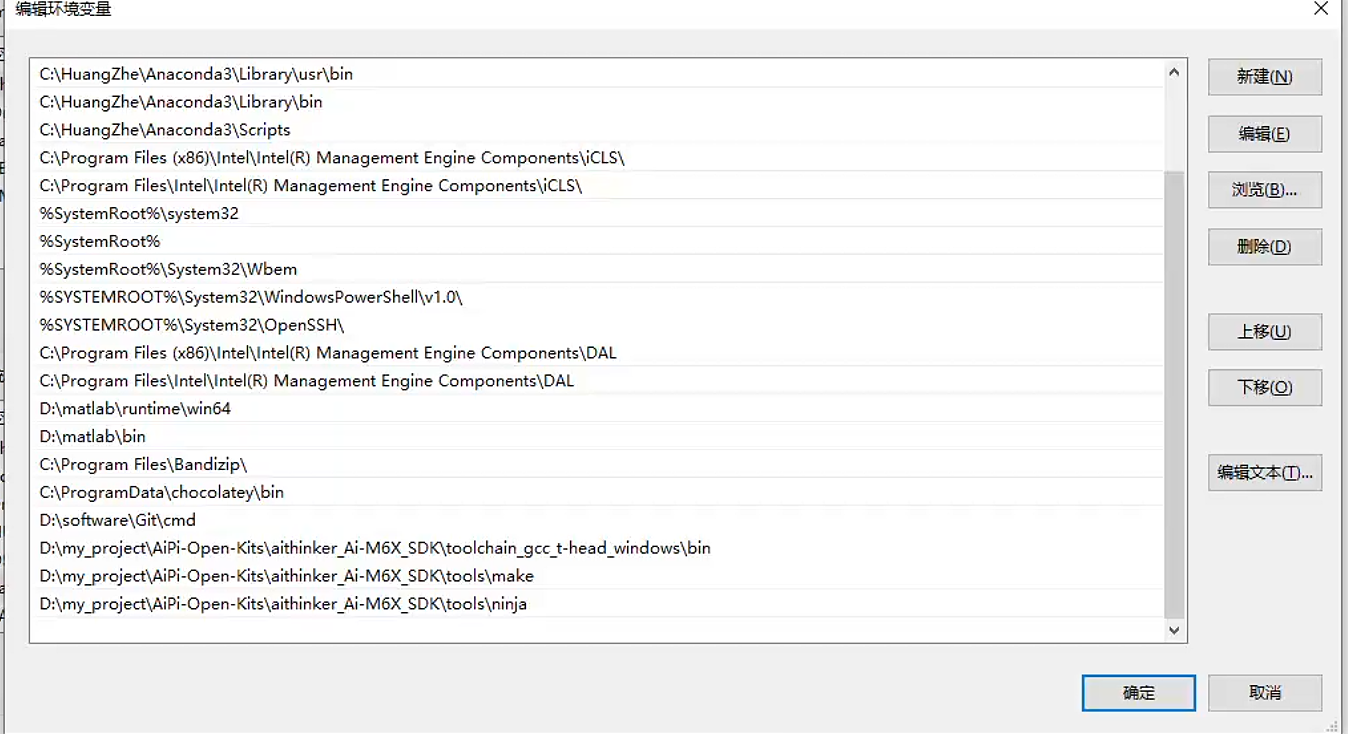
Task: Close the 编辑环境变量 dialog
Action: (1321, 9)
